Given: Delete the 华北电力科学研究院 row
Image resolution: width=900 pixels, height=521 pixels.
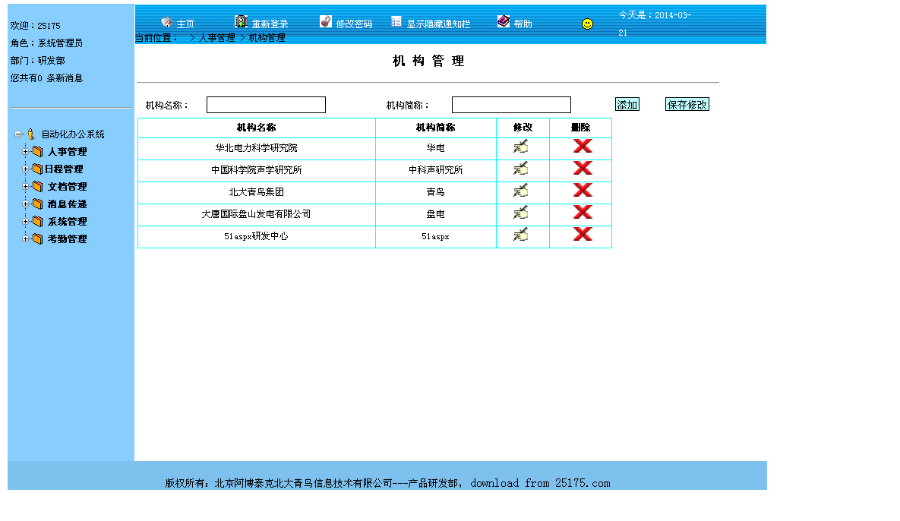Looking at the screenshot, I should point(583,146).
